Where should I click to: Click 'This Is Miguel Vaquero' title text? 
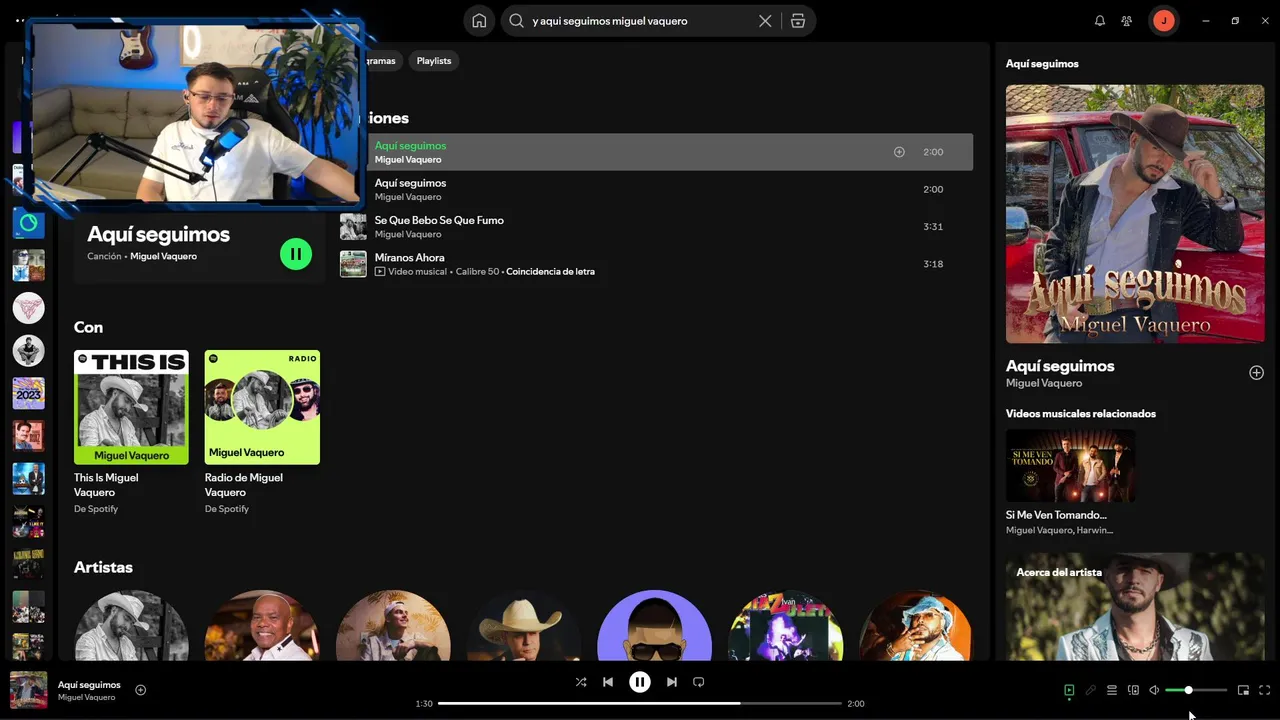coord(106,485)
